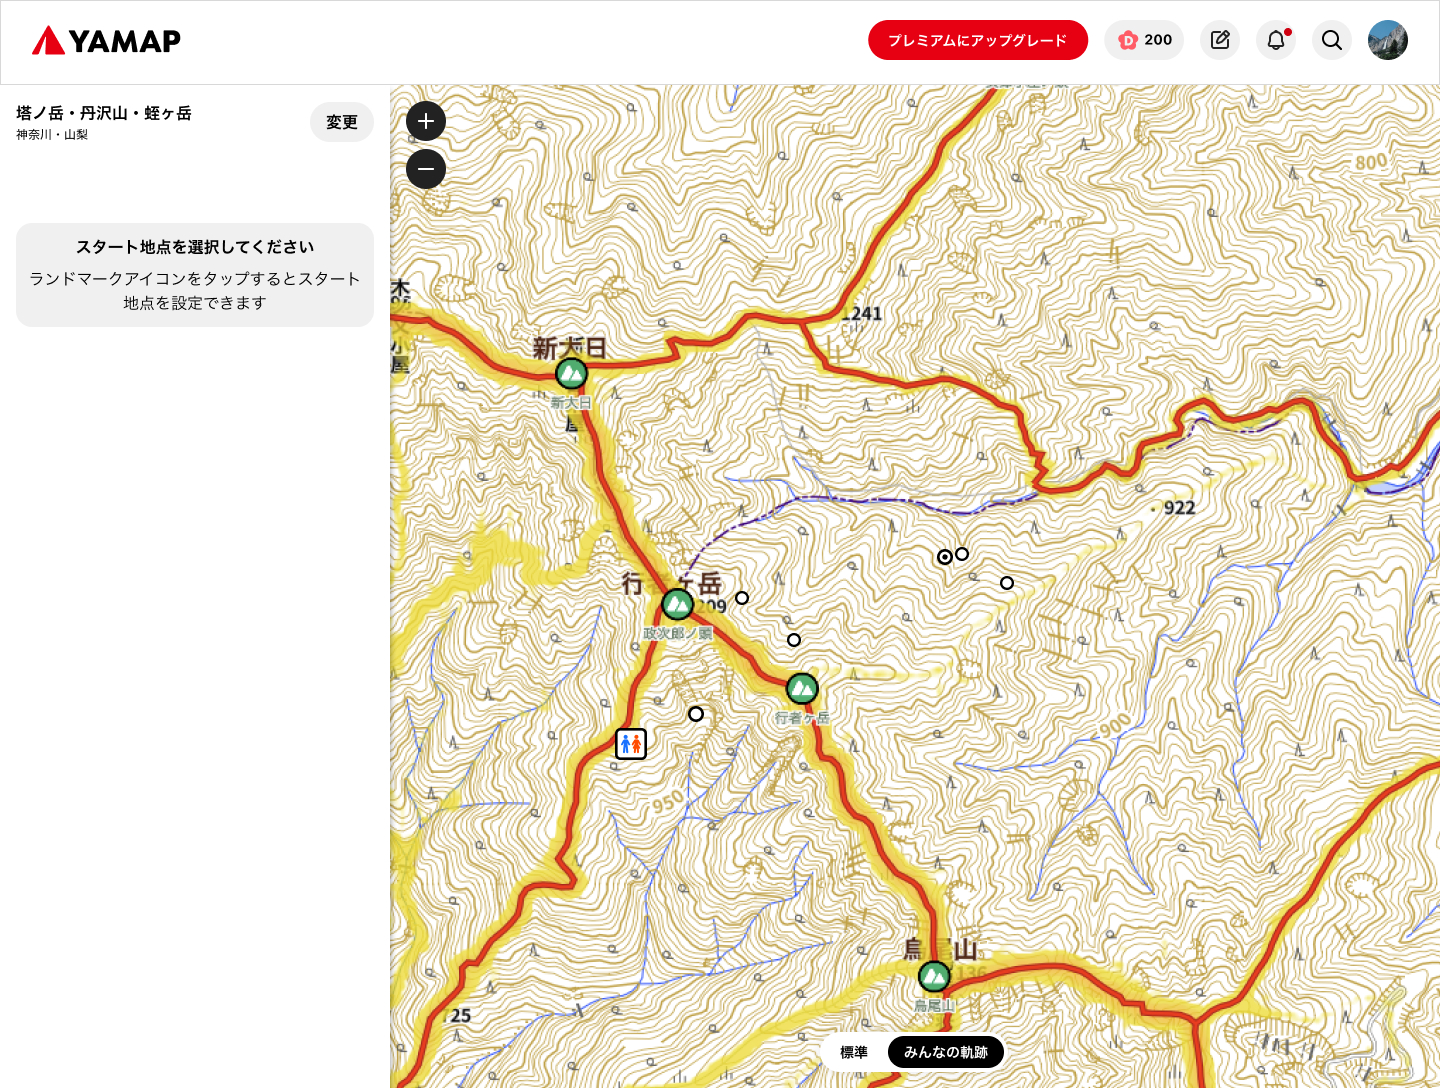Open the search magnifier icon
Viewport: 1440px width, 1088px height.
click(1332, 40)
